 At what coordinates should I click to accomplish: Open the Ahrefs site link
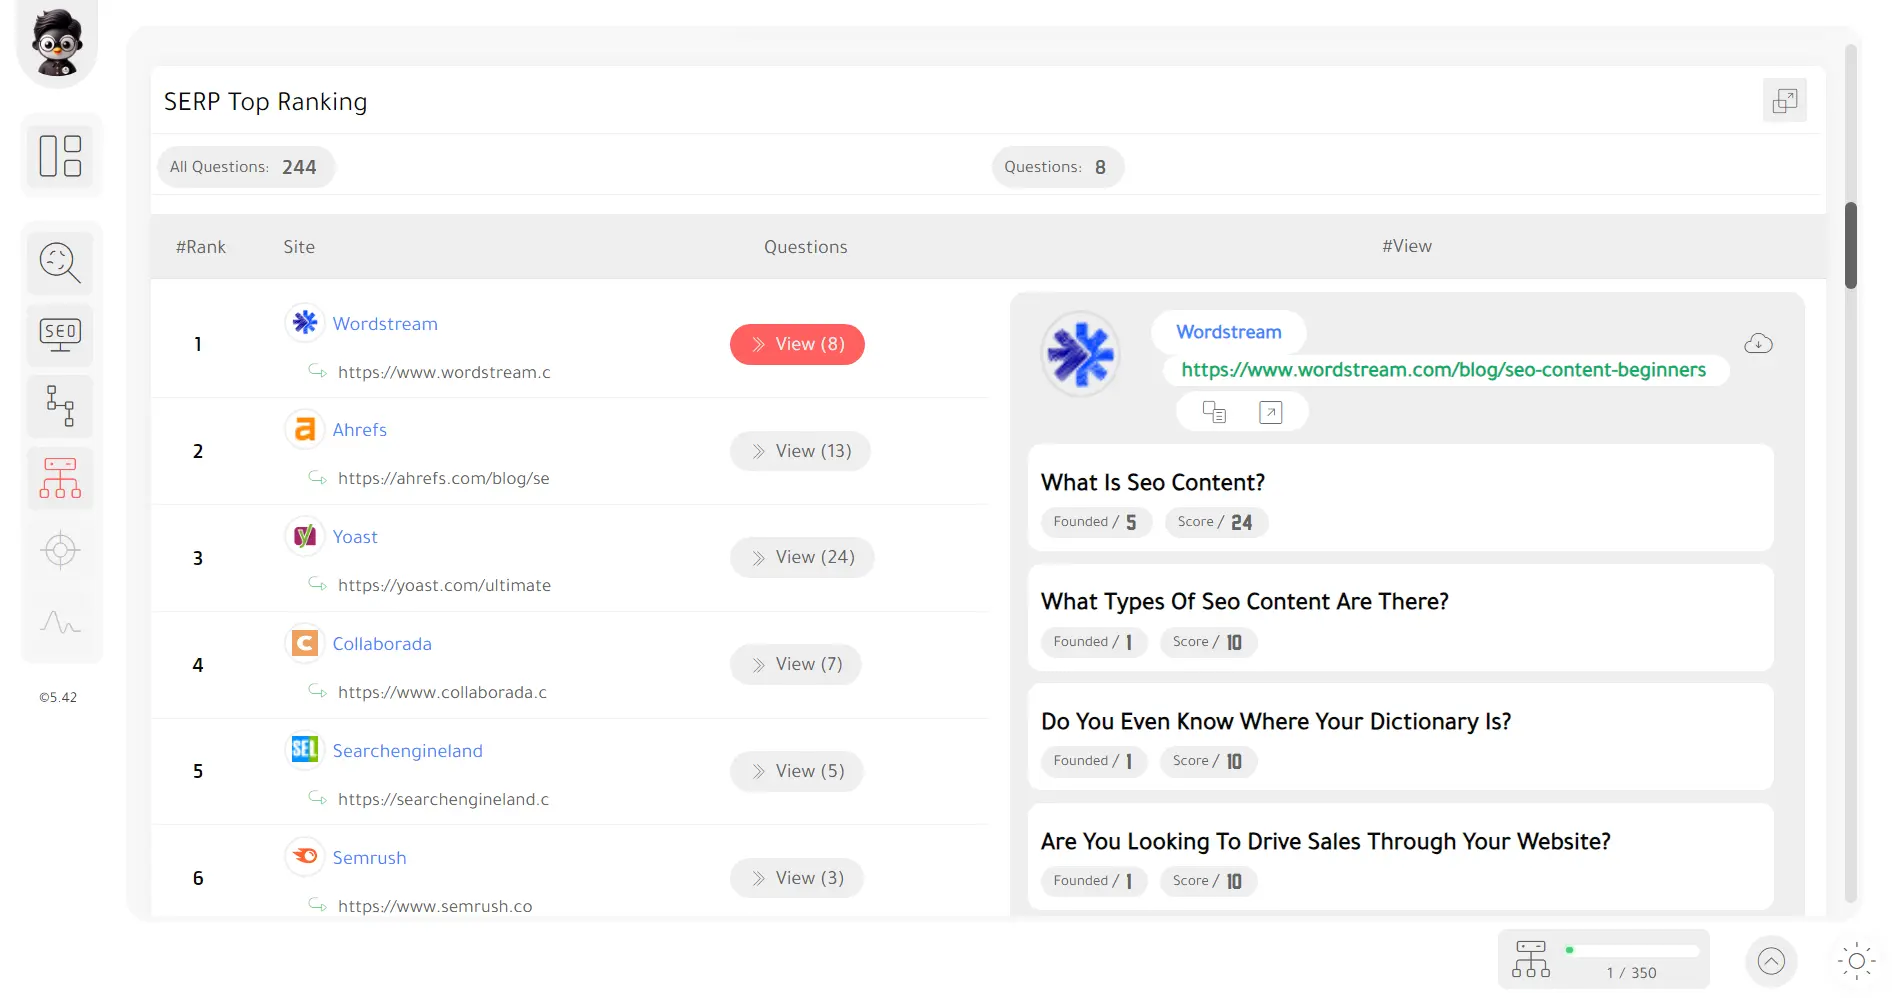[359, 429]
